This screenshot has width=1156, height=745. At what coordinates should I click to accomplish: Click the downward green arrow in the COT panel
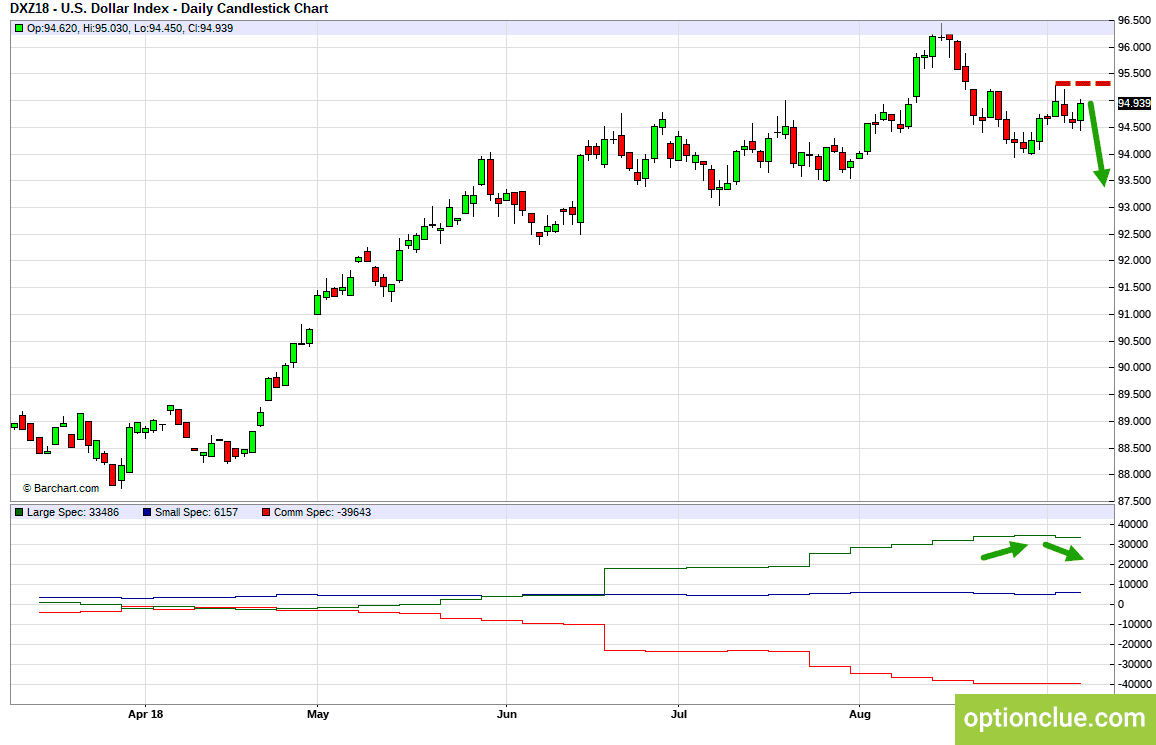click(1064, 551)
